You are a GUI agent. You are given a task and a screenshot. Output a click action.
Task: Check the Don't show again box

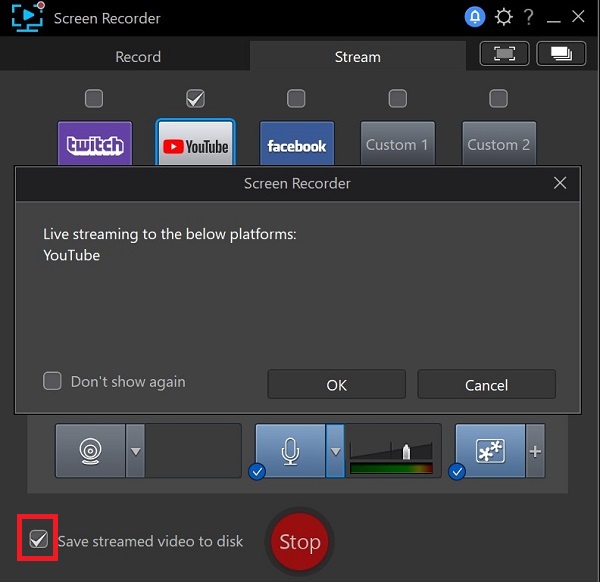pos(52,381)
